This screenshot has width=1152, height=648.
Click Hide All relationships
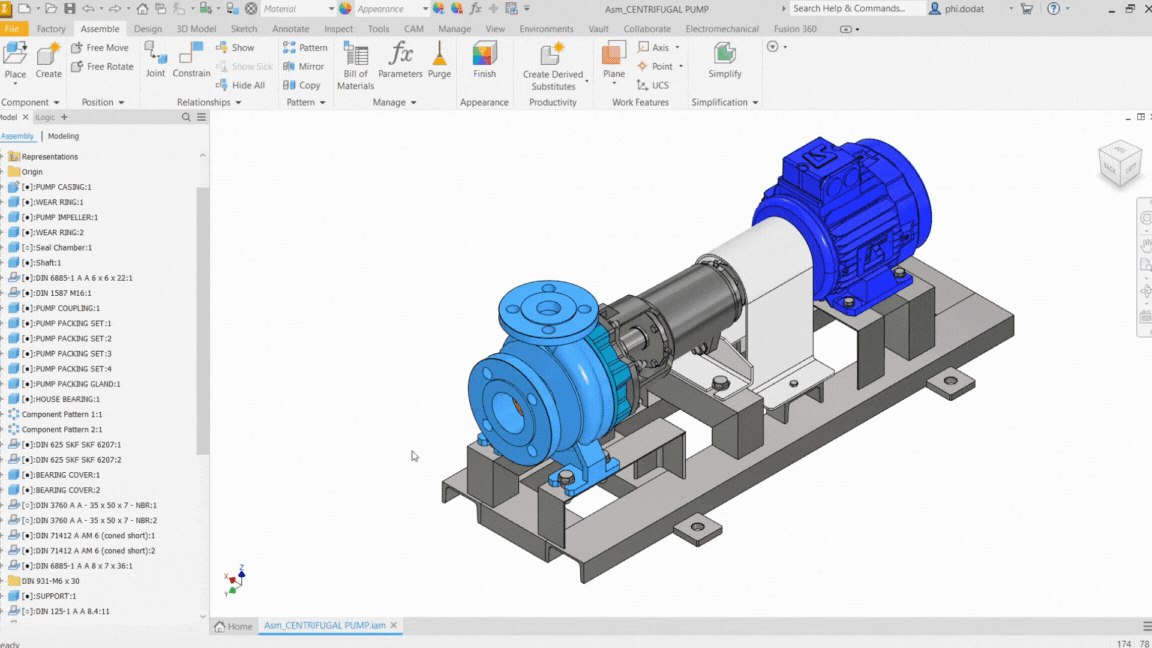point(240,85)
